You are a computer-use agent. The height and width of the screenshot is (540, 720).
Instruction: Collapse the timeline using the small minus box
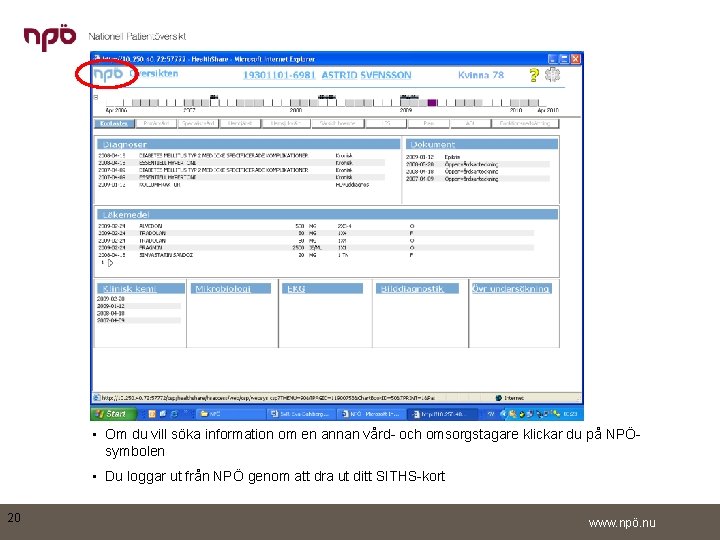pyautogui.click(x=96, y=97)
